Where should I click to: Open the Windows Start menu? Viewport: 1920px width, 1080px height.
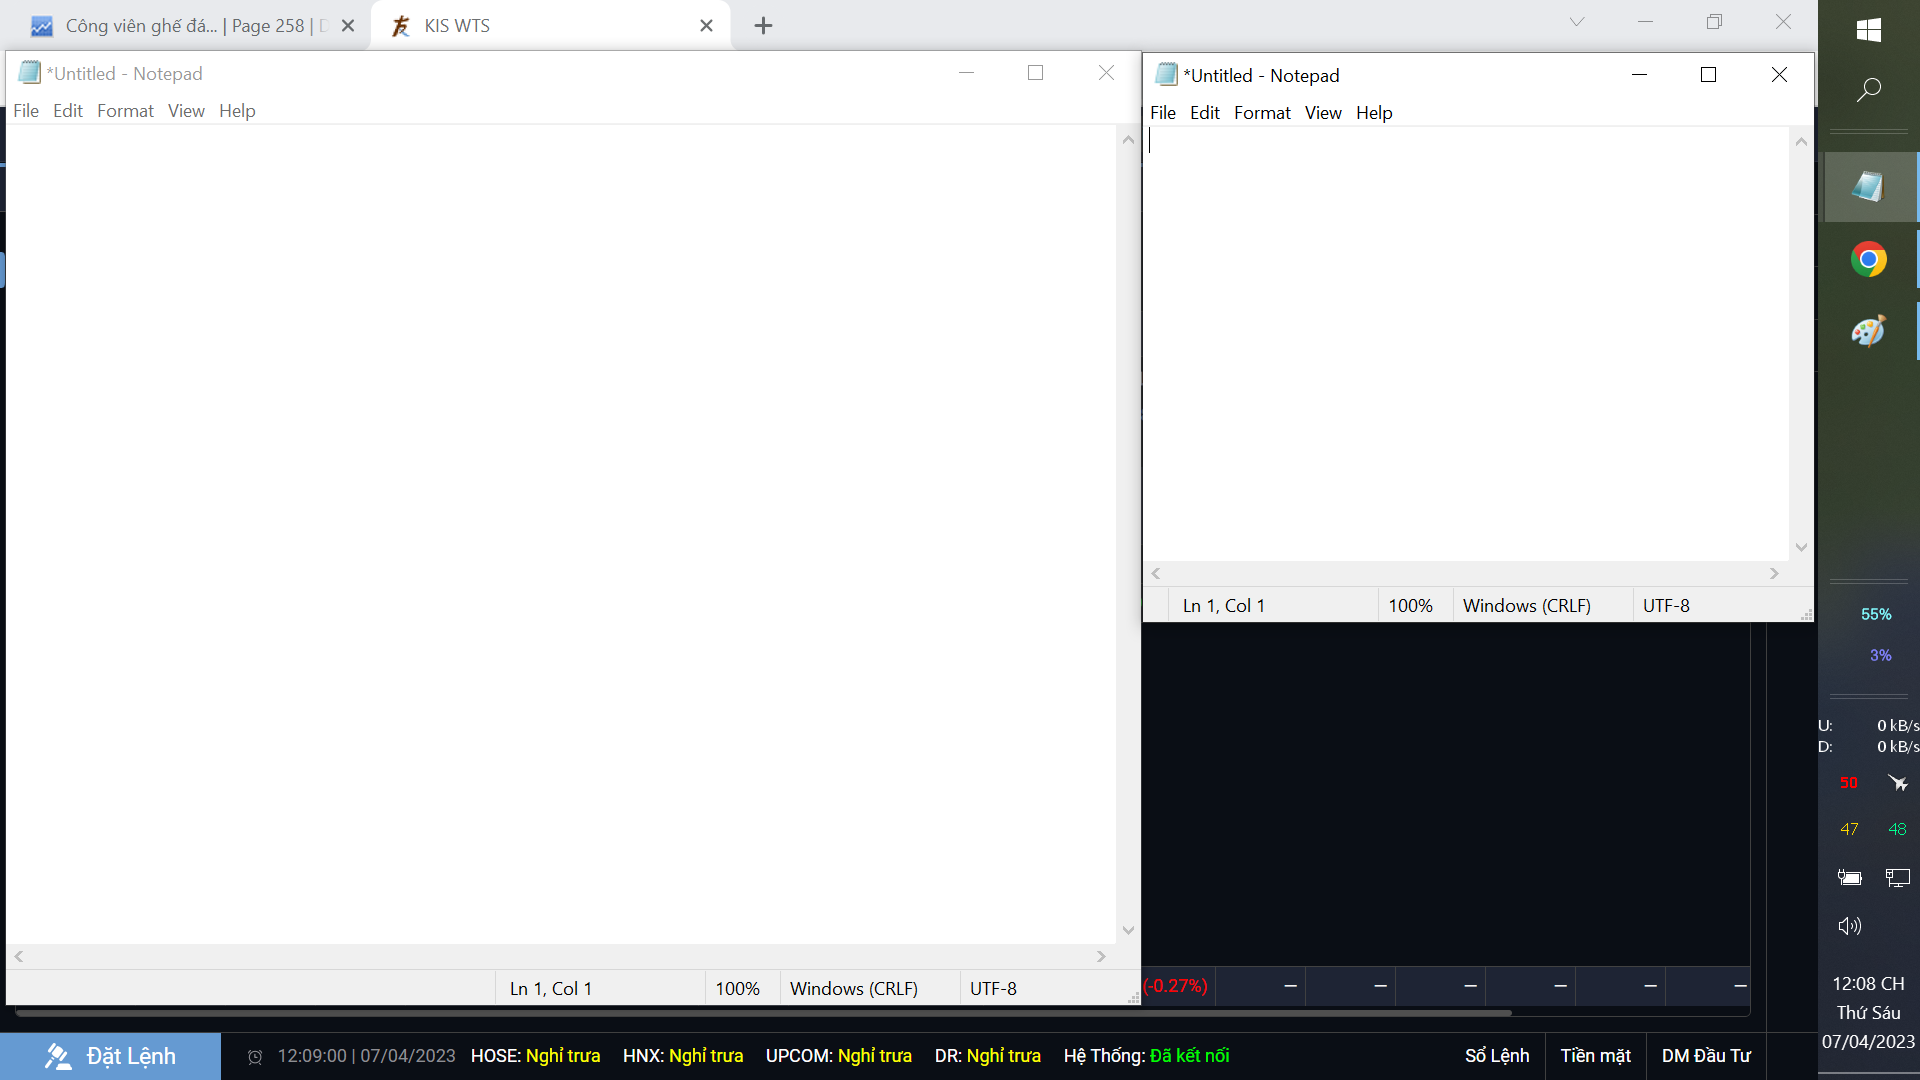coord(1868,30)
